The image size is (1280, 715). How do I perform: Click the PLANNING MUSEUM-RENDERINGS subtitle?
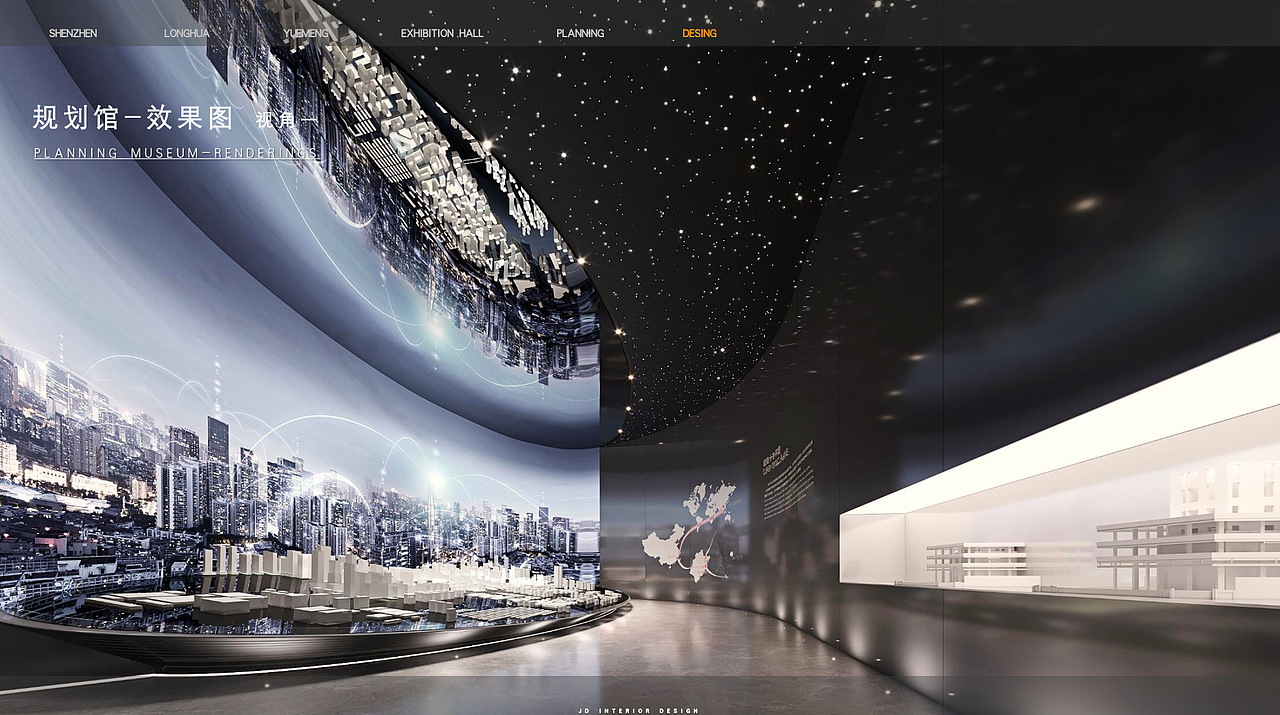click(176, 153)
